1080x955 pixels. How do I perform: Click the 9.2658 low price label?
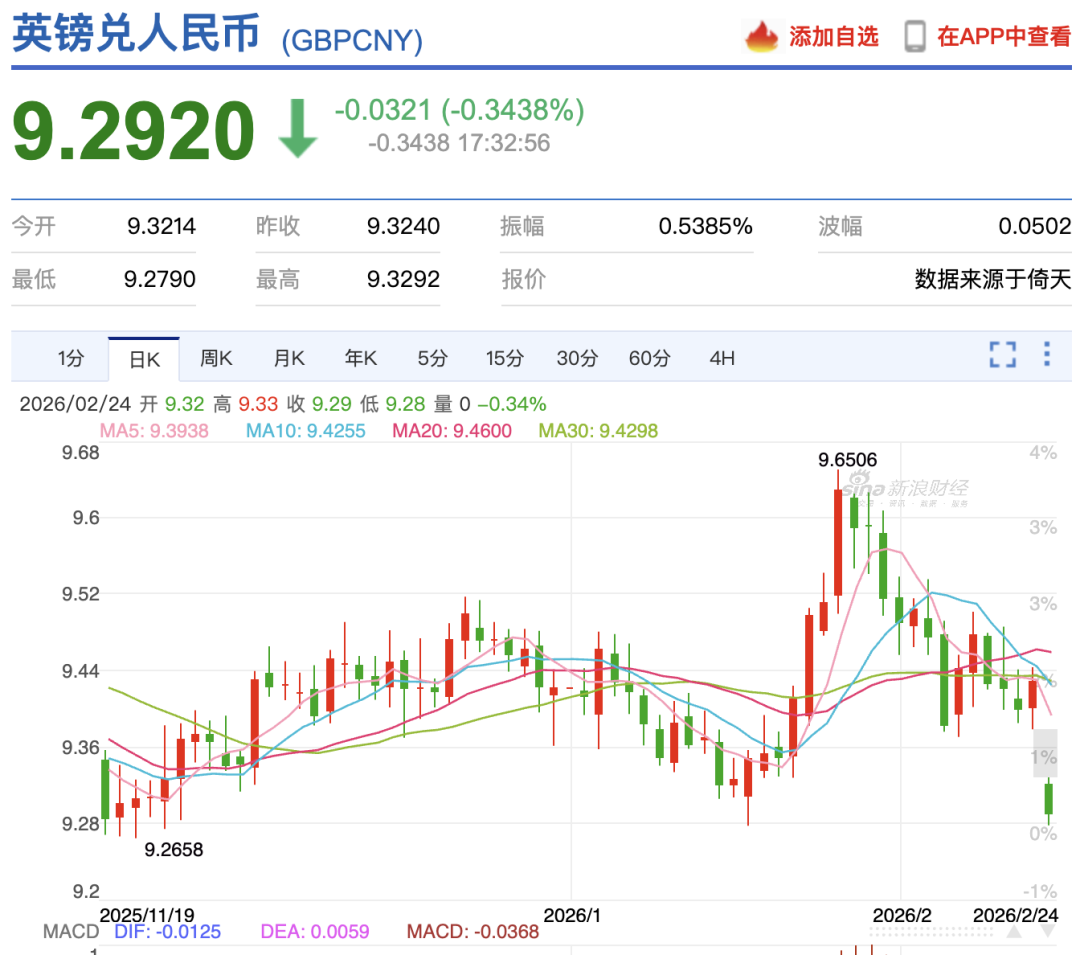click(x=174, y=850)
